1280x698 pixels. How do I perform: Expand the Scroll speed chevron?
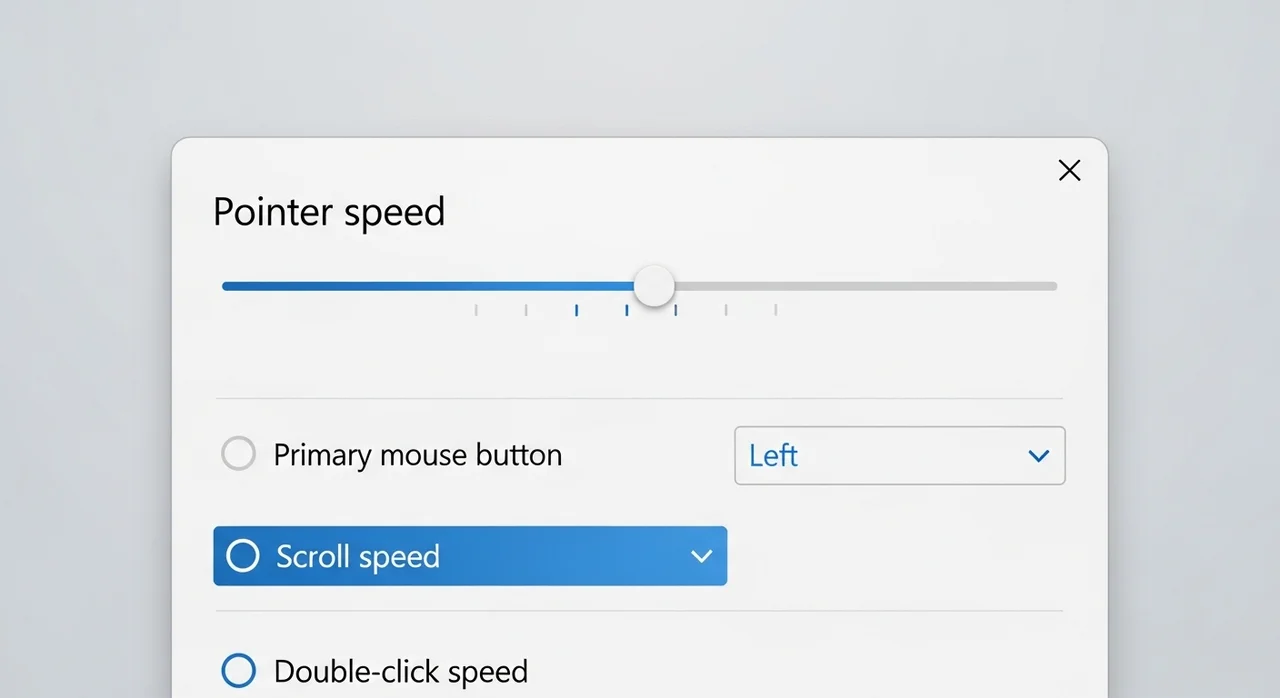[702, 556]
